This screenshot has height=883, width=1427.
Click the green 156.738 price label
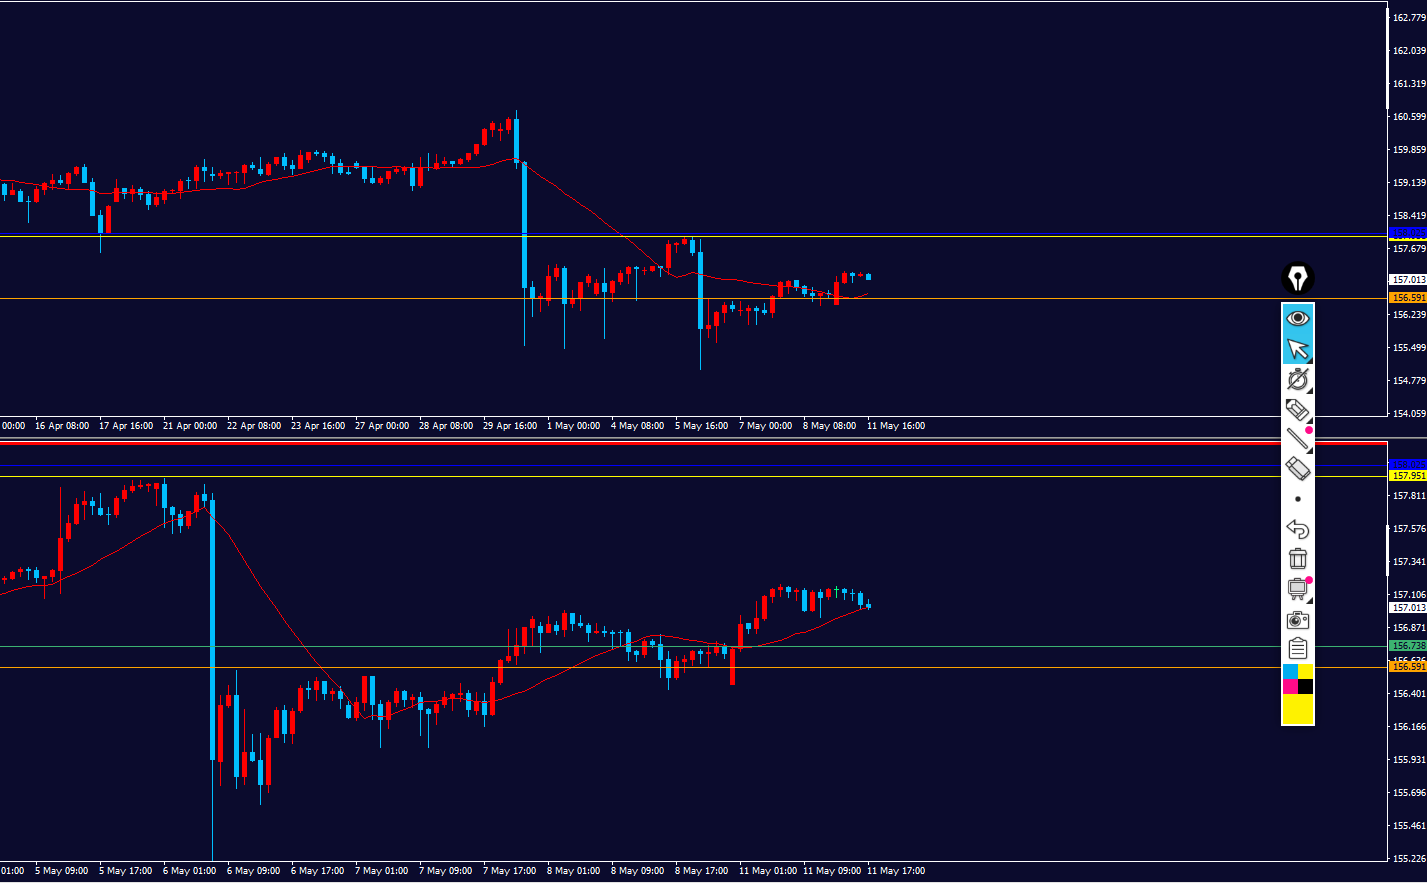coord(1408,646)
